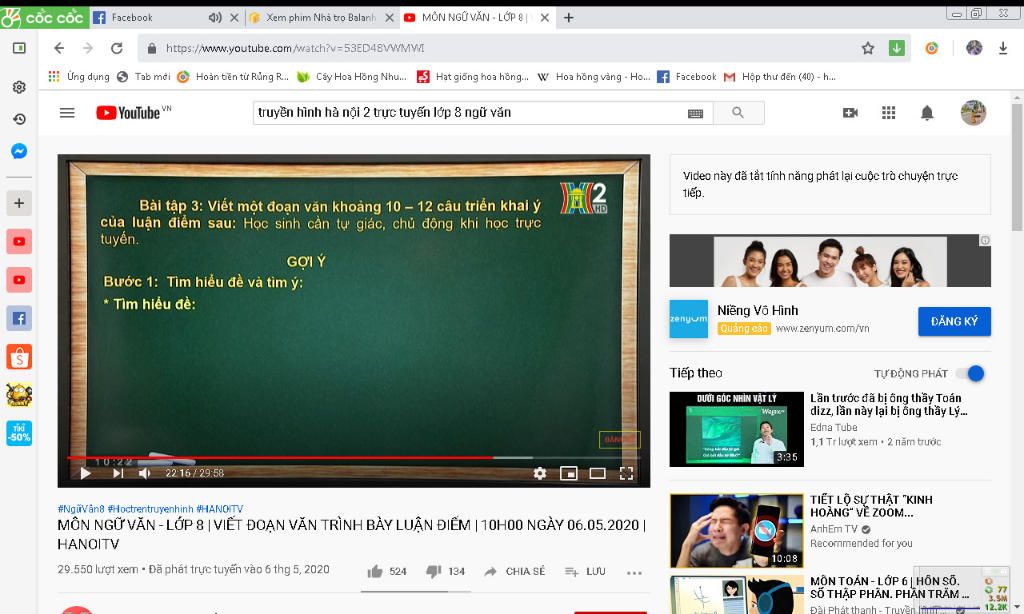
Task: Go back to previous page
Action: (x=59, y=48)
